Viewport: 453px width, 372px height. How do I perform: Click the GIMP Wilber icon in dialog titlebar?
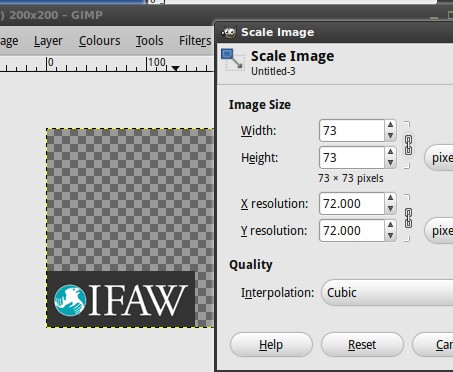pos(229,32)
